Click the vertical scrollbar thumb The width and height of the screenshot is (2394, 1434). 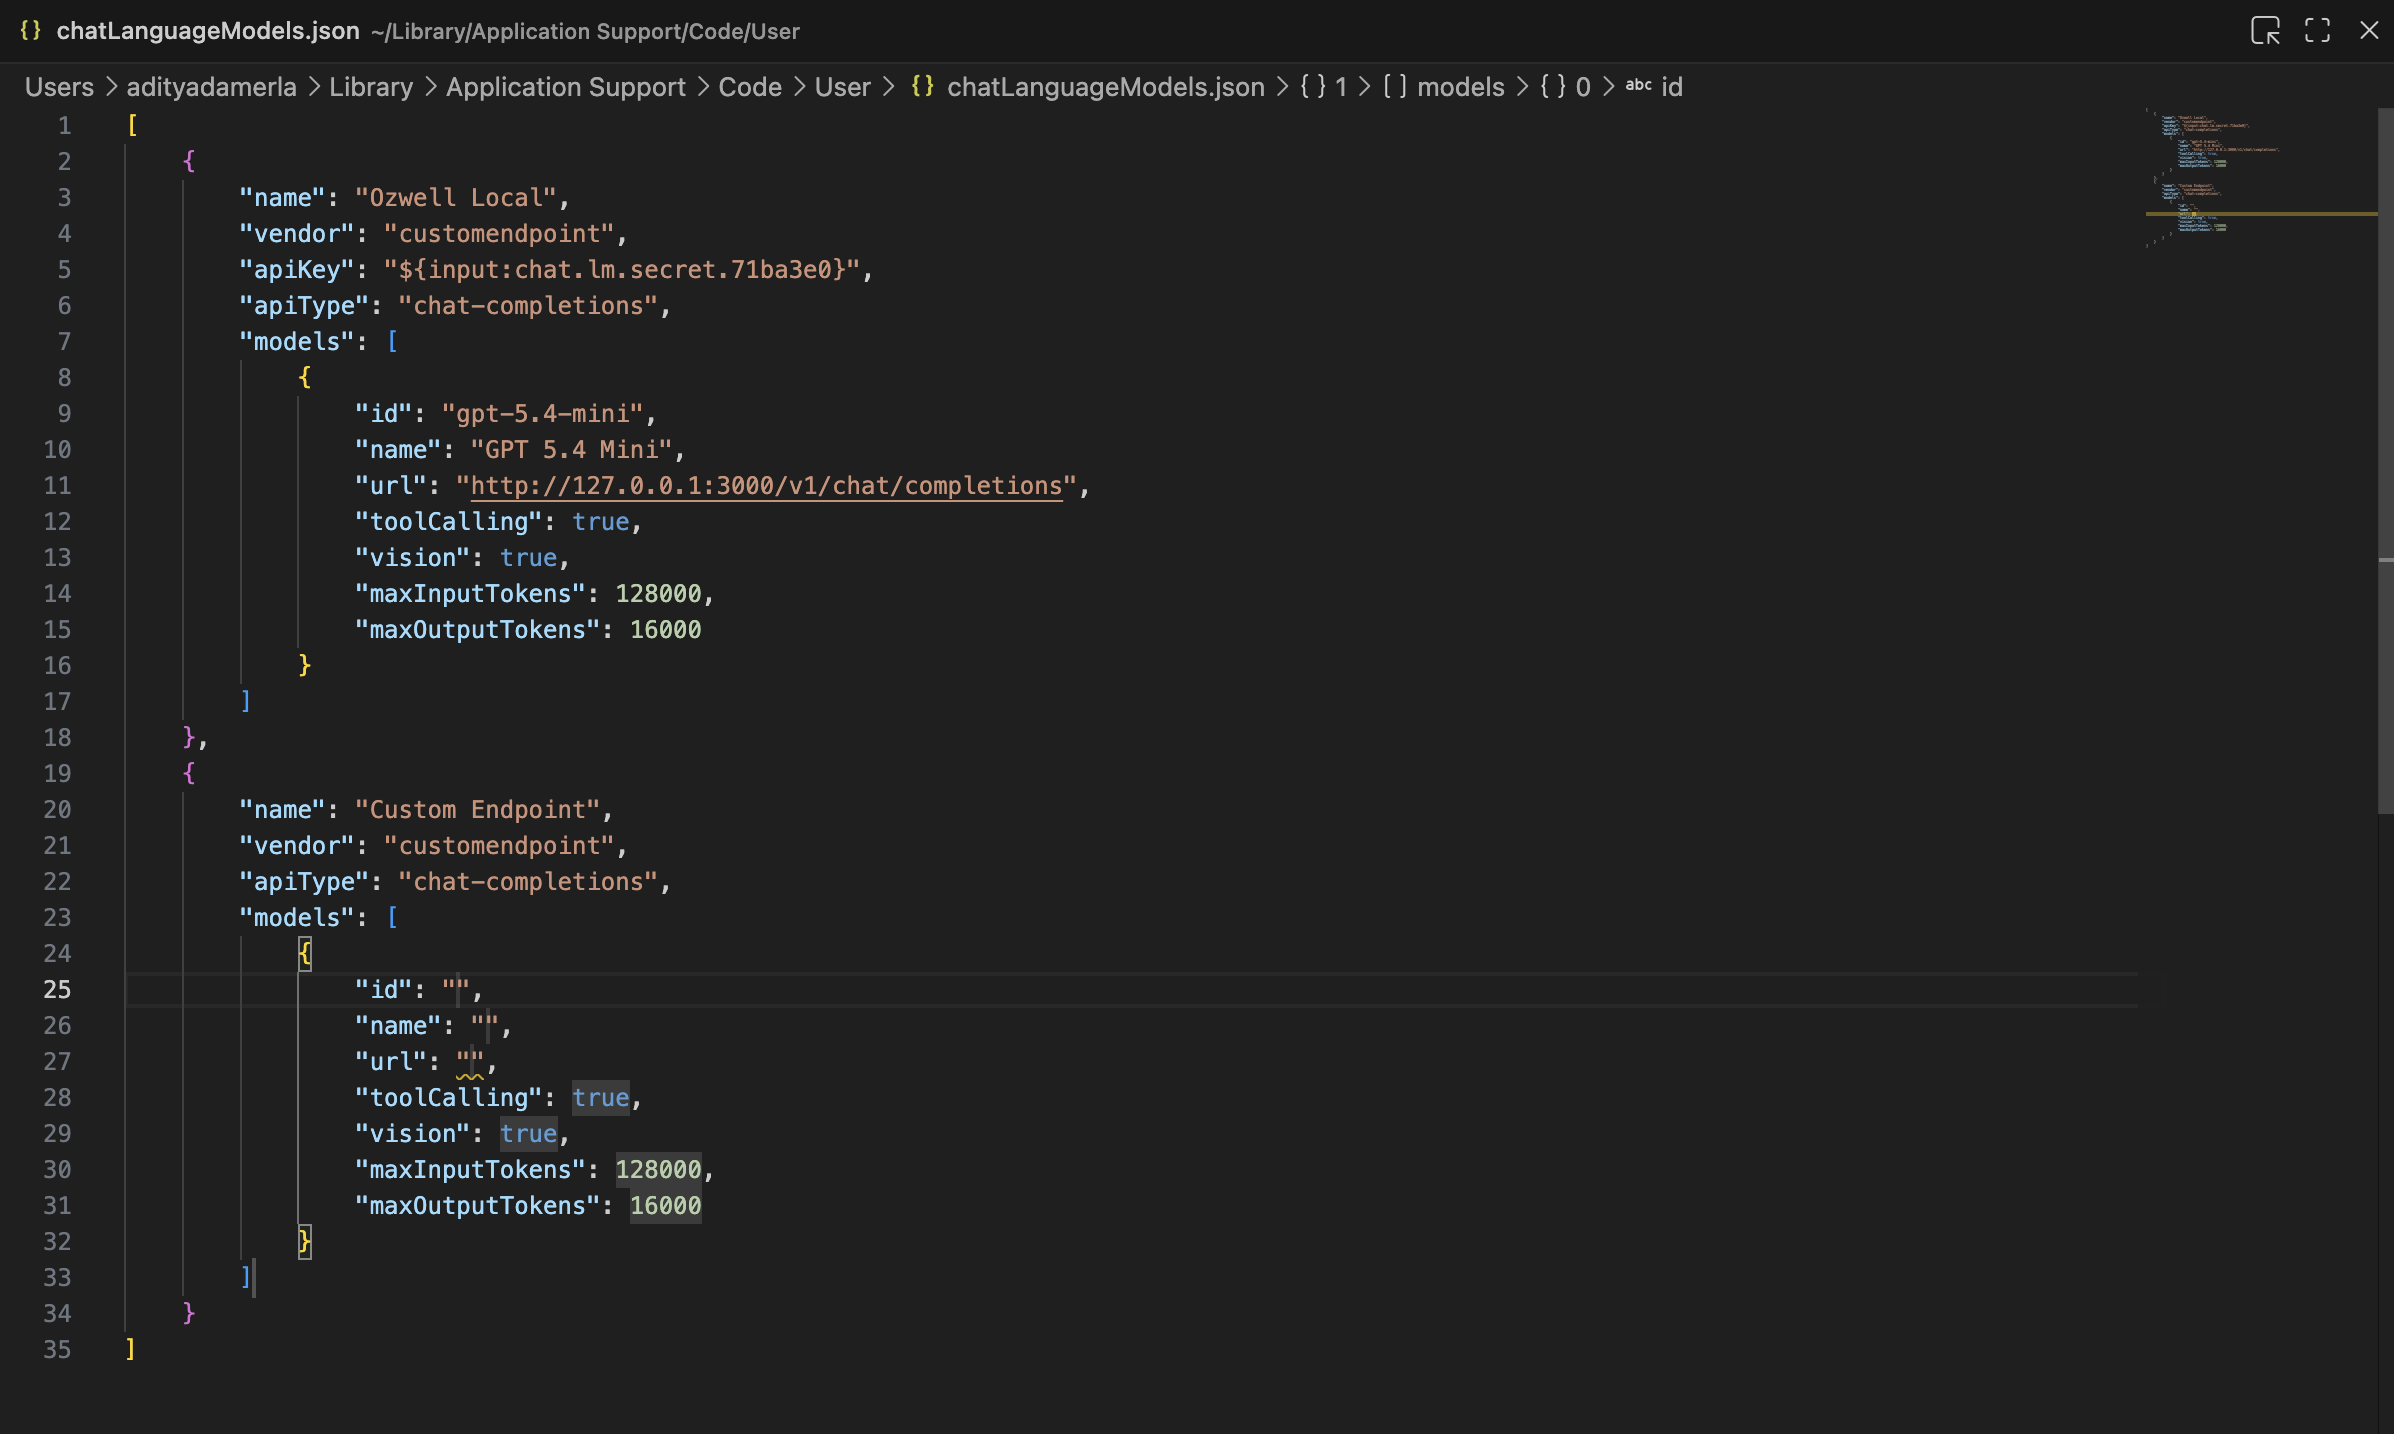point(2385,460)
